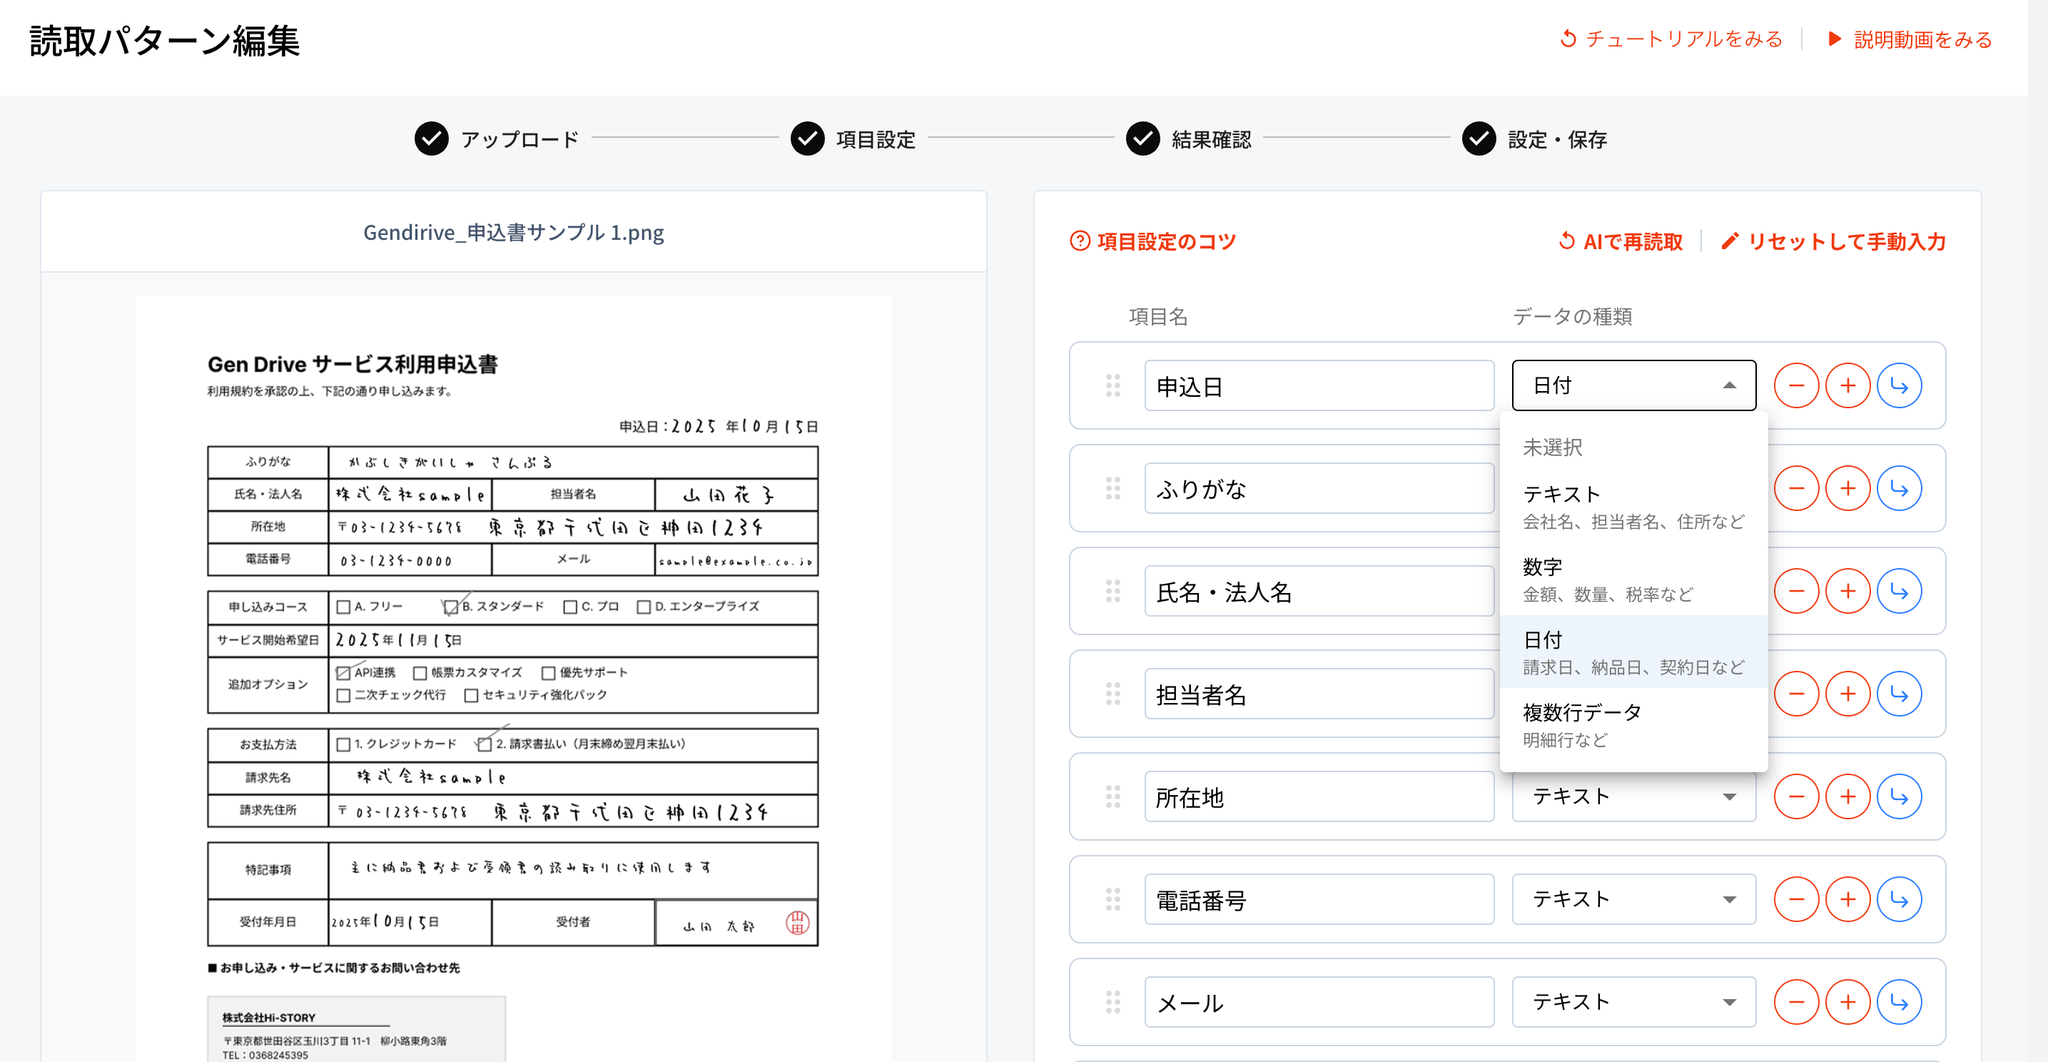The width and height of the screenshot is (2048, 1062).
Task: Pick the 数字 data type option
Action: point(1632,579)
